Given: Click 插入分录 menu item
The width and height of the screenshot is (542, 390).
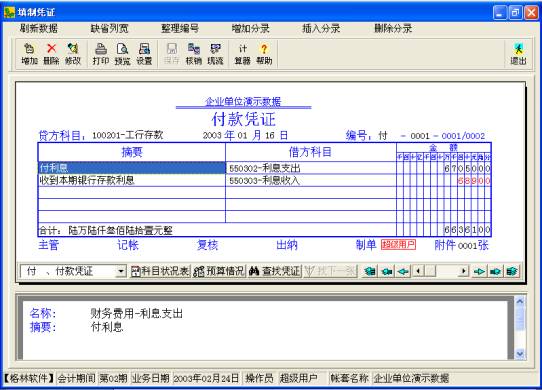Looking at the screenshot, I should click(321, 28).
